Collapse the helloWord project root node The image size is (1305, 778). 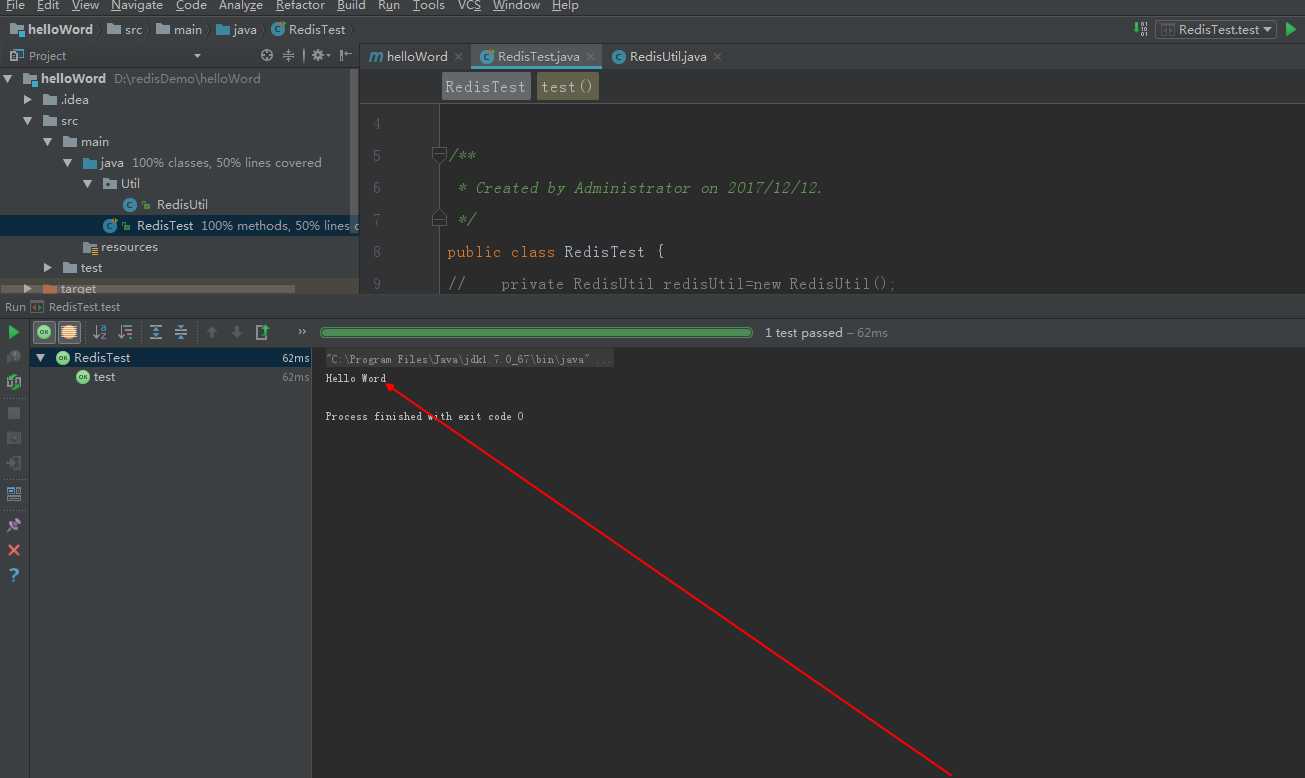[x=8, y=78]
